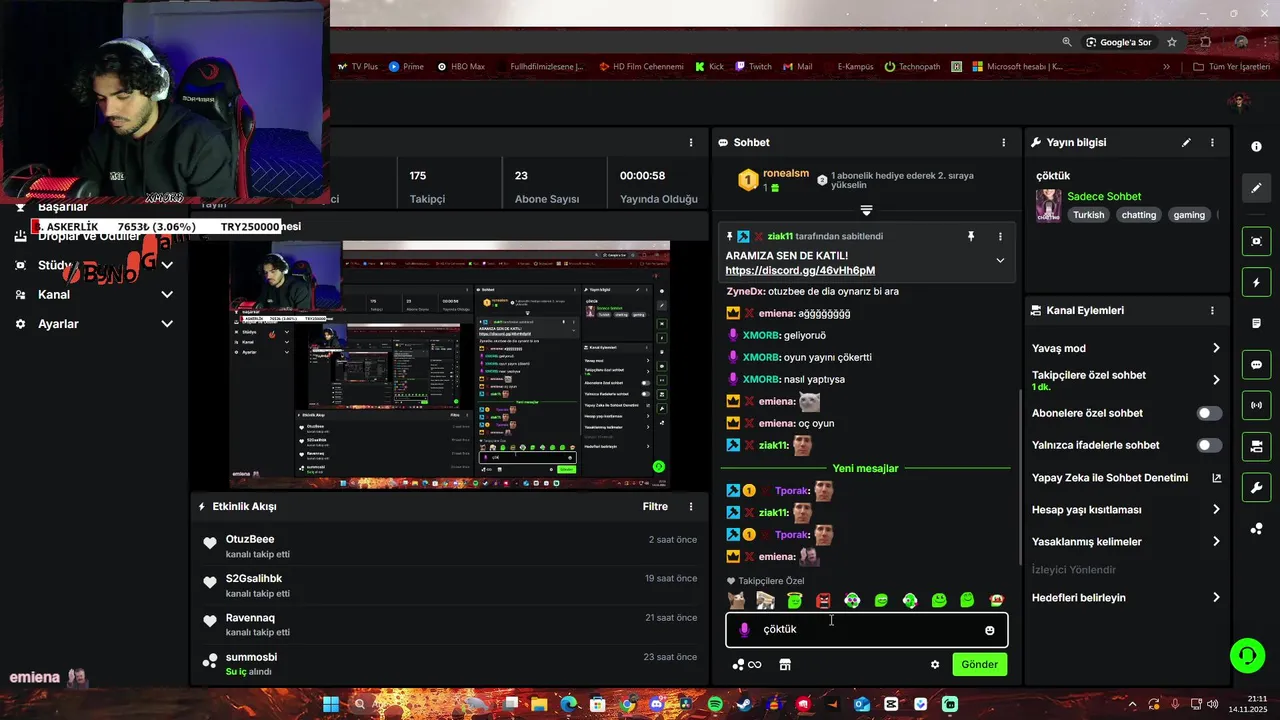Click the chat bubble icon in right sidebar
Image resolution: width=1280 pixels, height=720 pixels.
[1256, 365]
